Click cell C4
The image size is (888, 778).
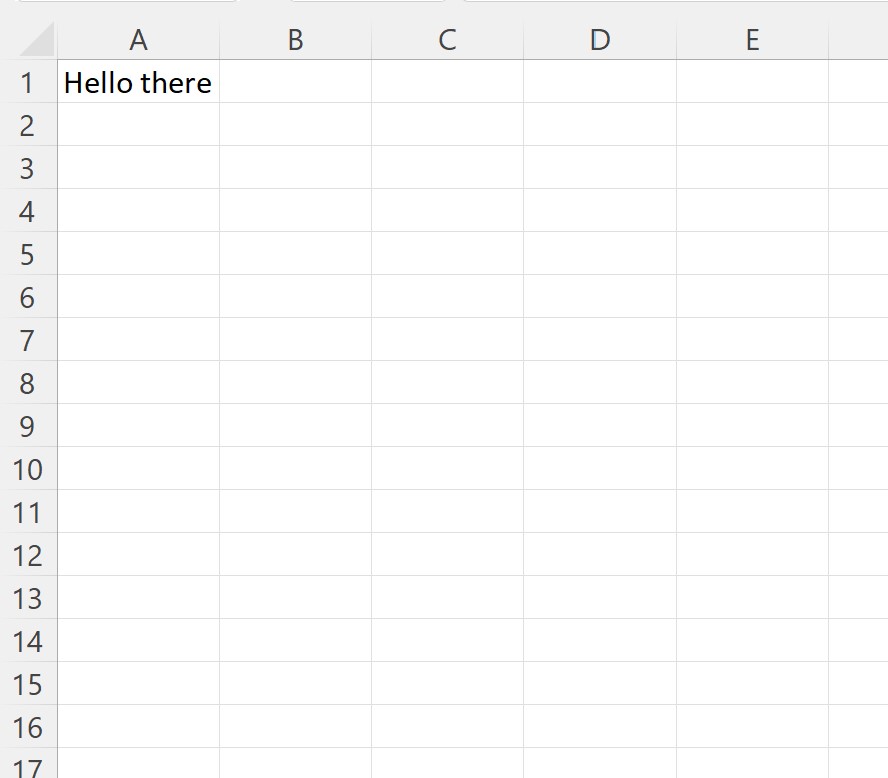[447, 211]
